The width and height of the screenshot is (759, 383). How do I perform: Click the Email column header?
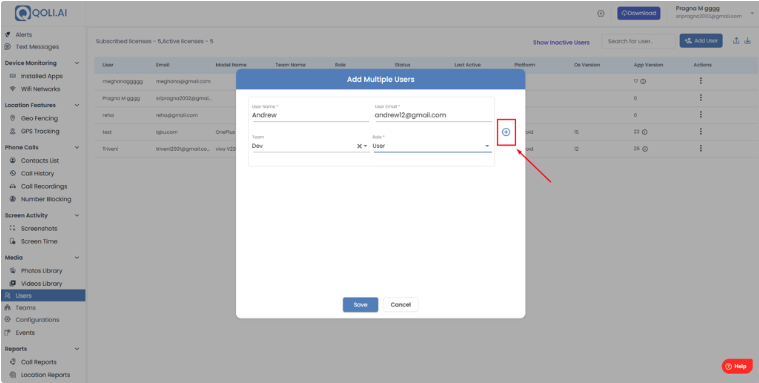[162, 65]
